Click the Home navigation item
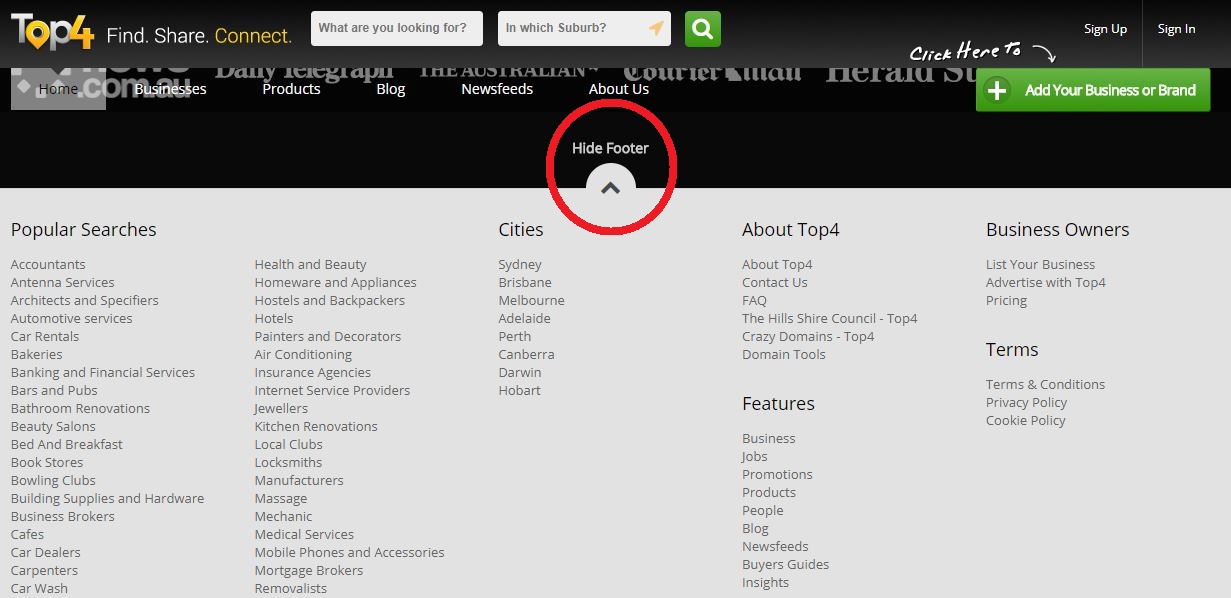Screen dimensions: 1231x598 (x=58, y=89)
